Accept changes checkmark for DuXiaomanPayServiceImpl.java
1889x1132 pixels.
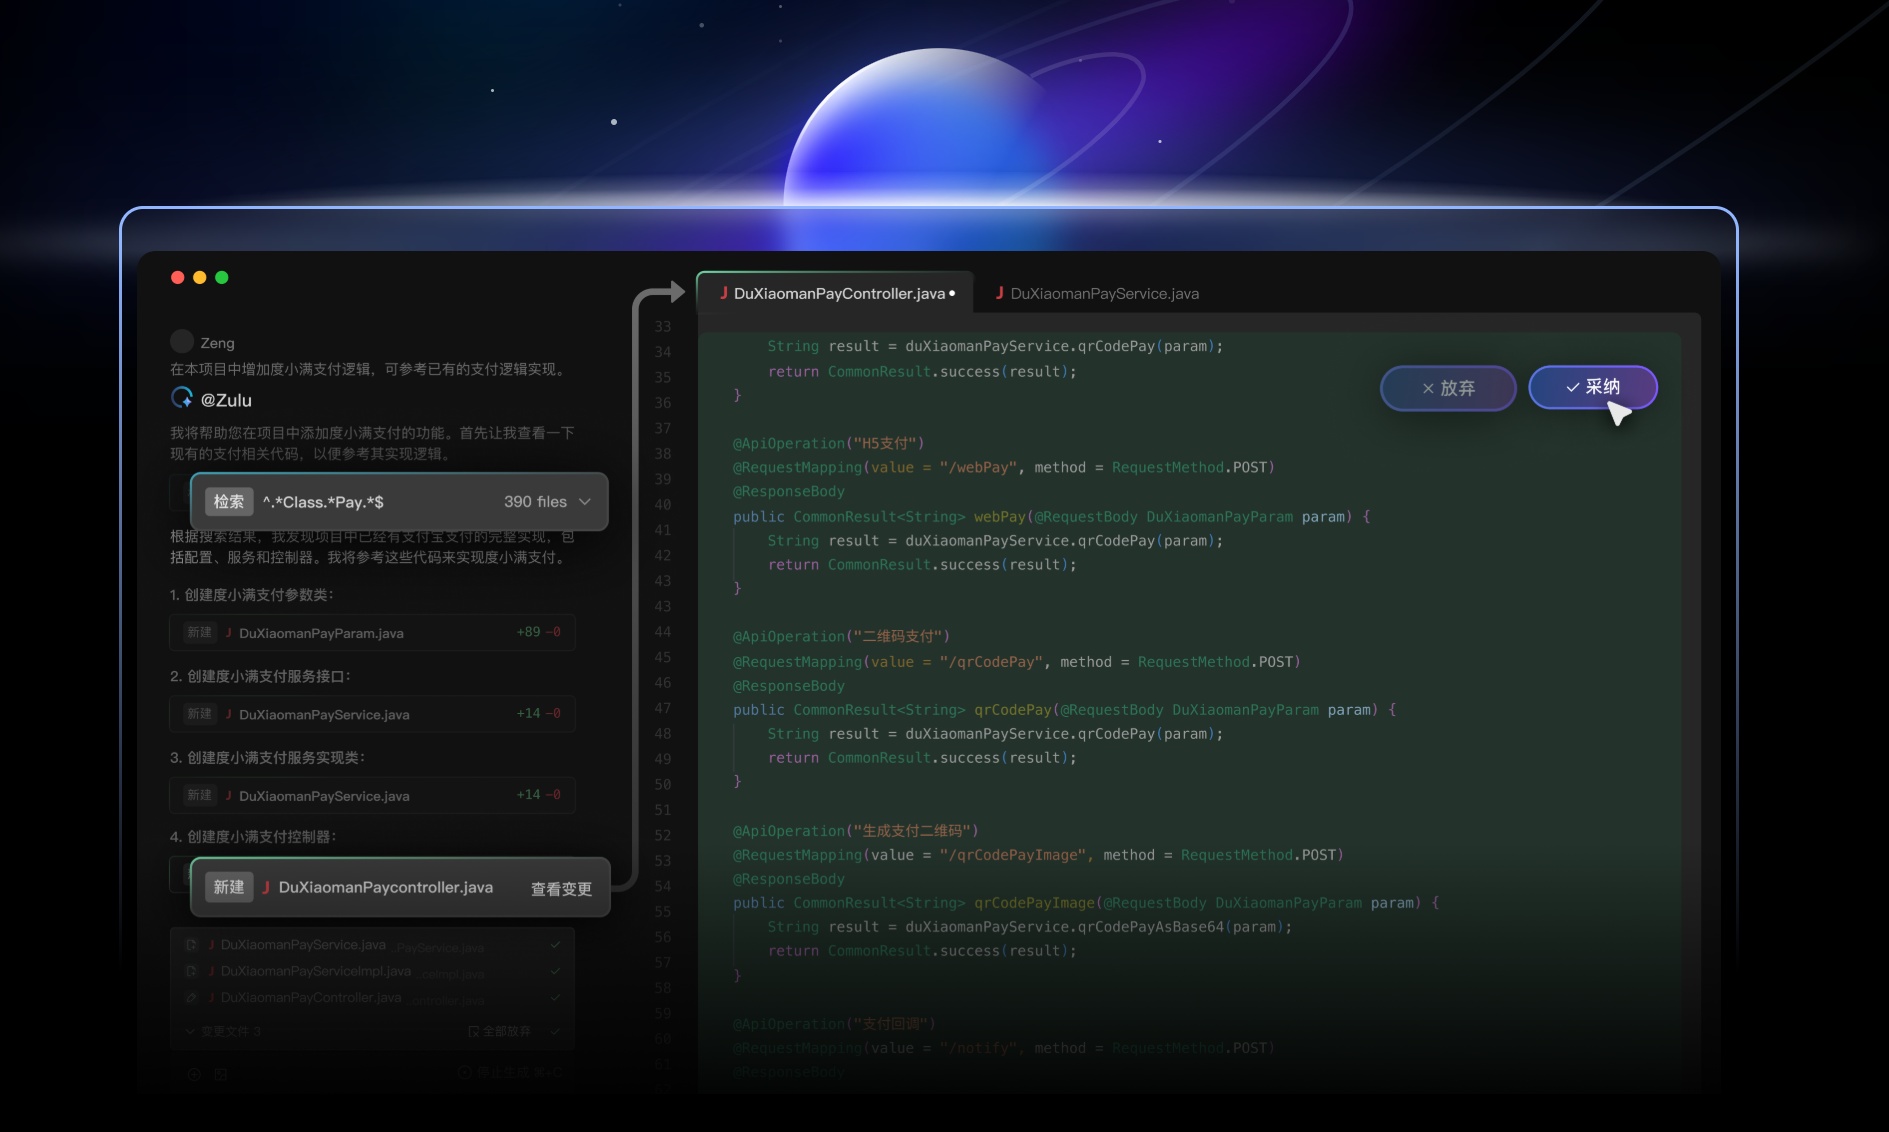tap(555, 971)
